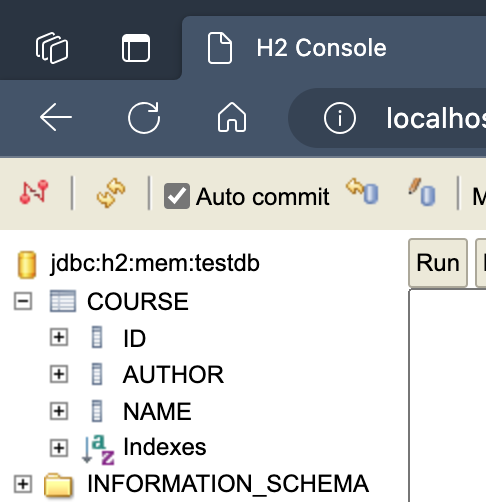
Task: Open the browser workspaces icon
Action: (x=52, y=48)
